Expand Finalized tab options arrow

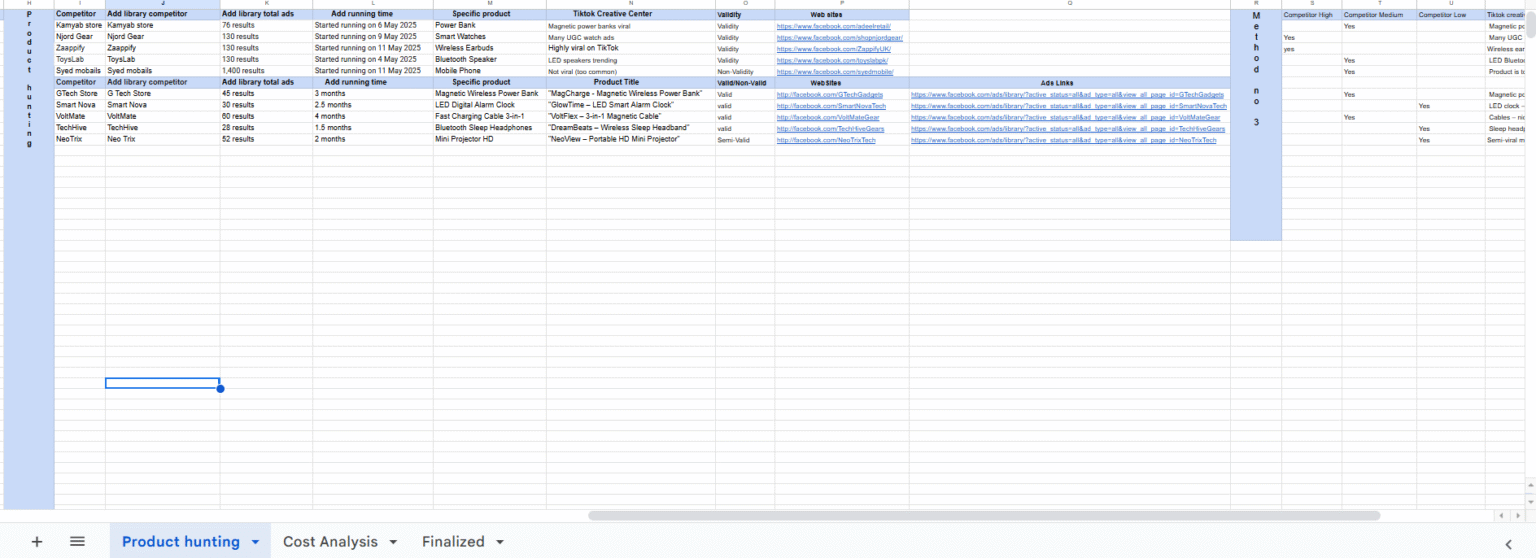(x=500, y=542)
